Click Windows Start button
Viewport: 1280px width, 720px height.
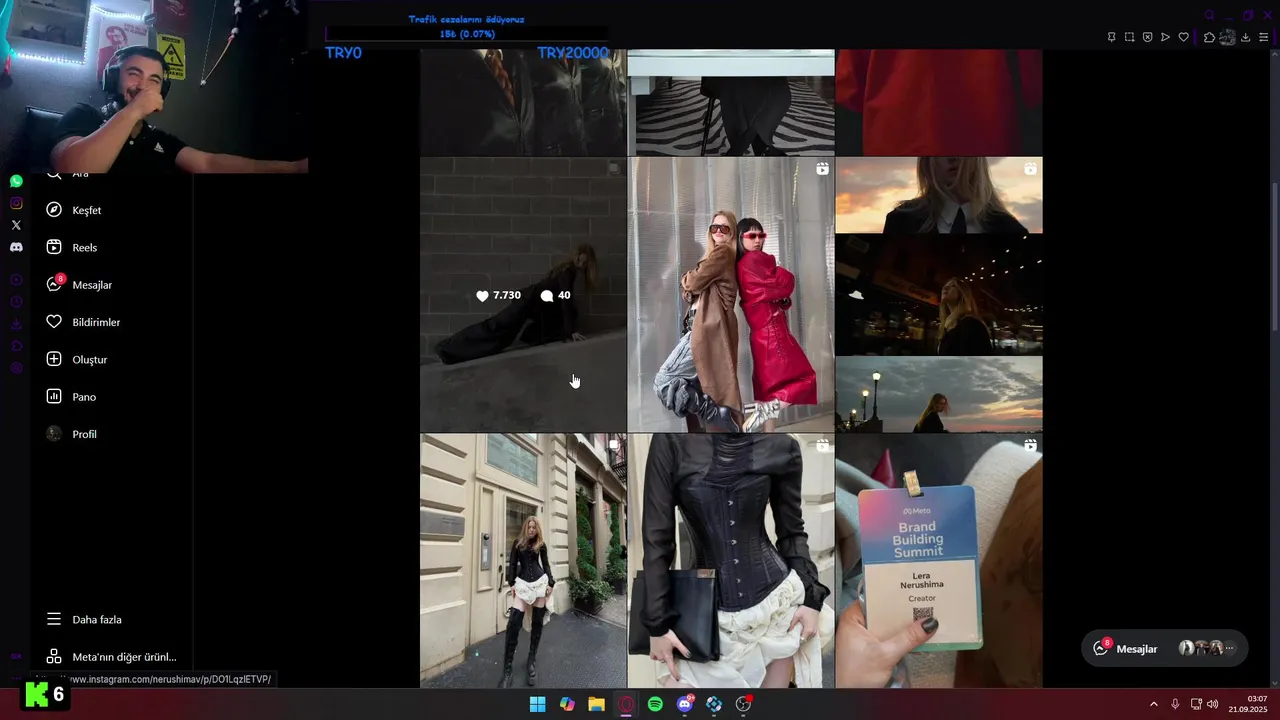(x=537, y=704)
